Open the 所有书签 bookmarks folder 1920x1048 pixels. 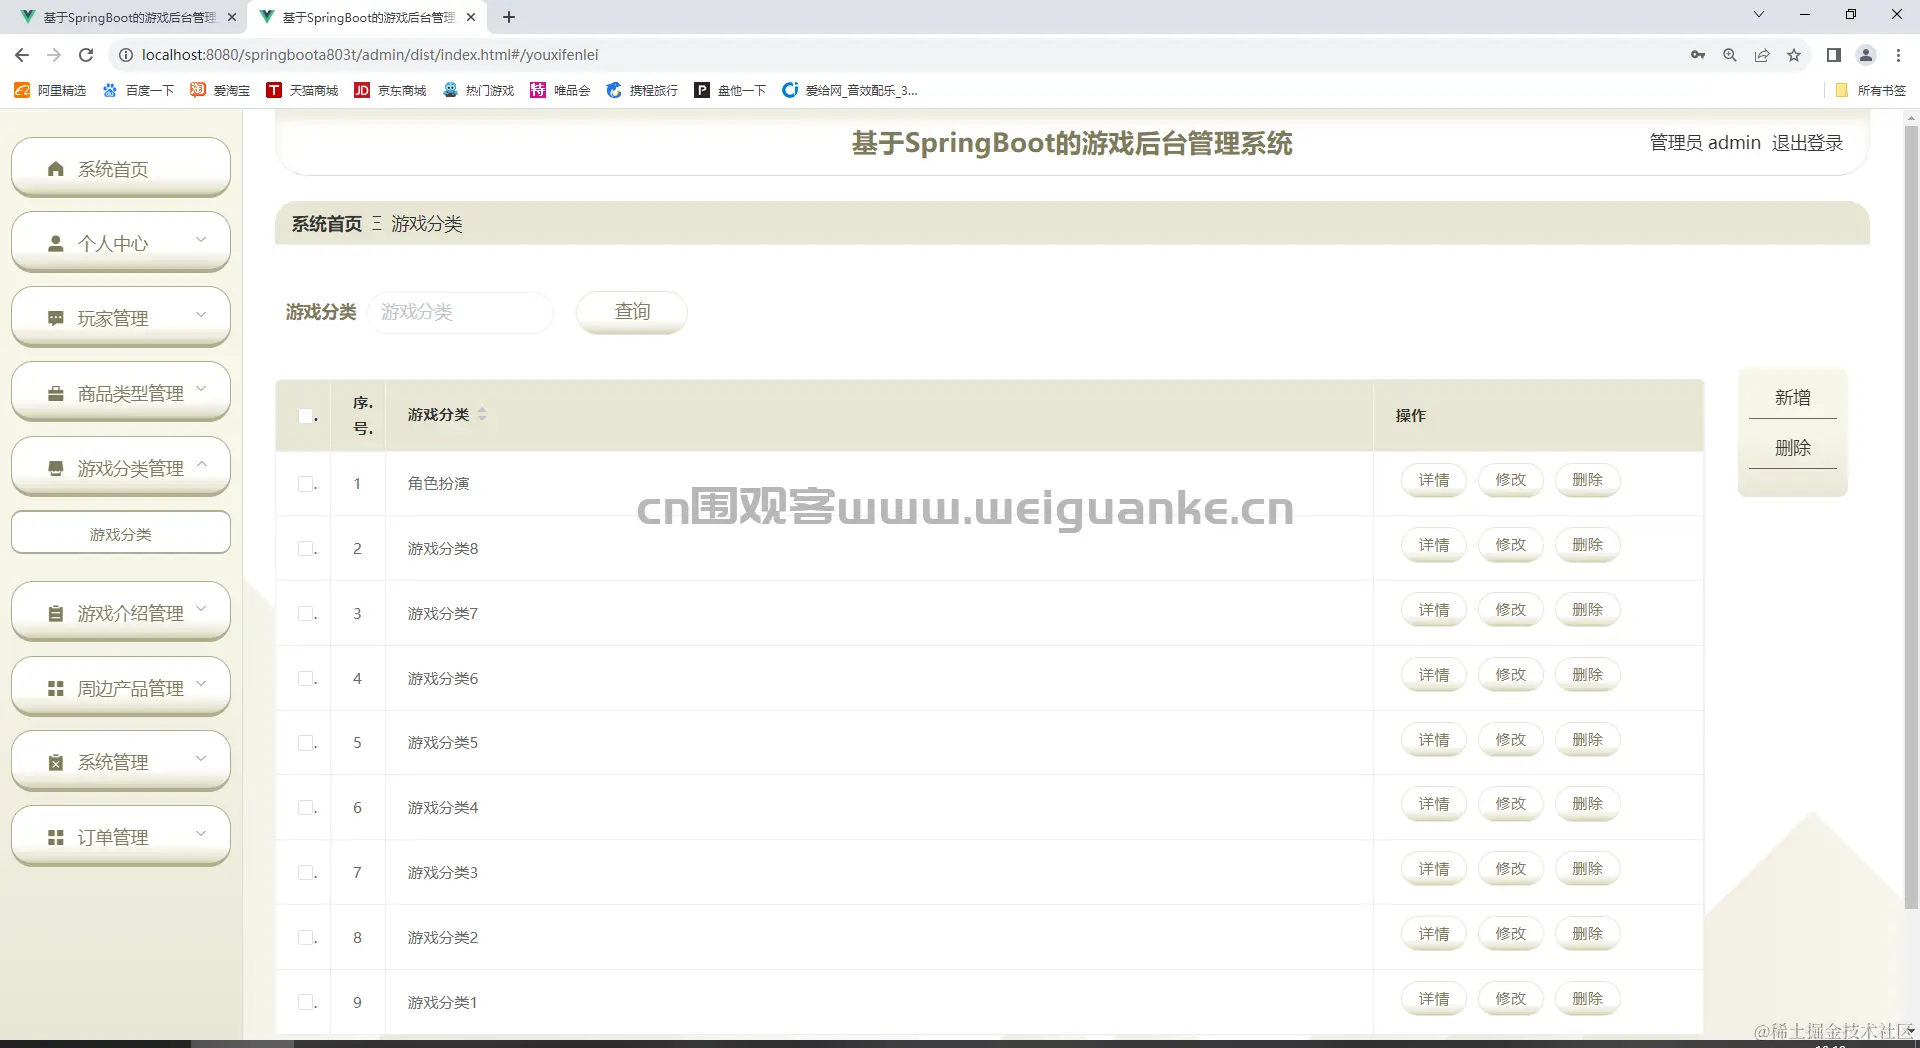(x=1871, y=90)
